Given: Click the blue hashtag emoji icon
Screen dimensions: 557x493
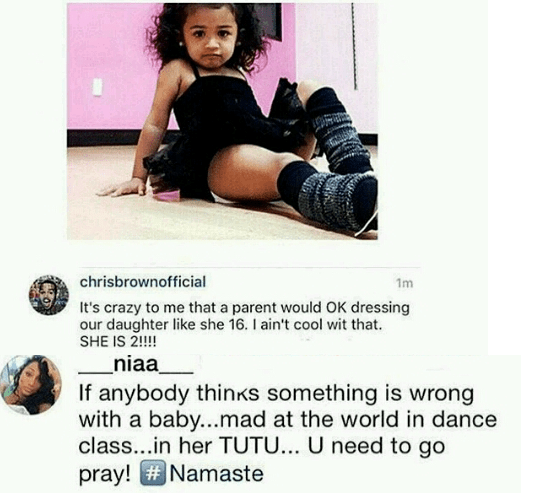Looking at the screenshot, I should pyautogui.click(x=153, y=473).
